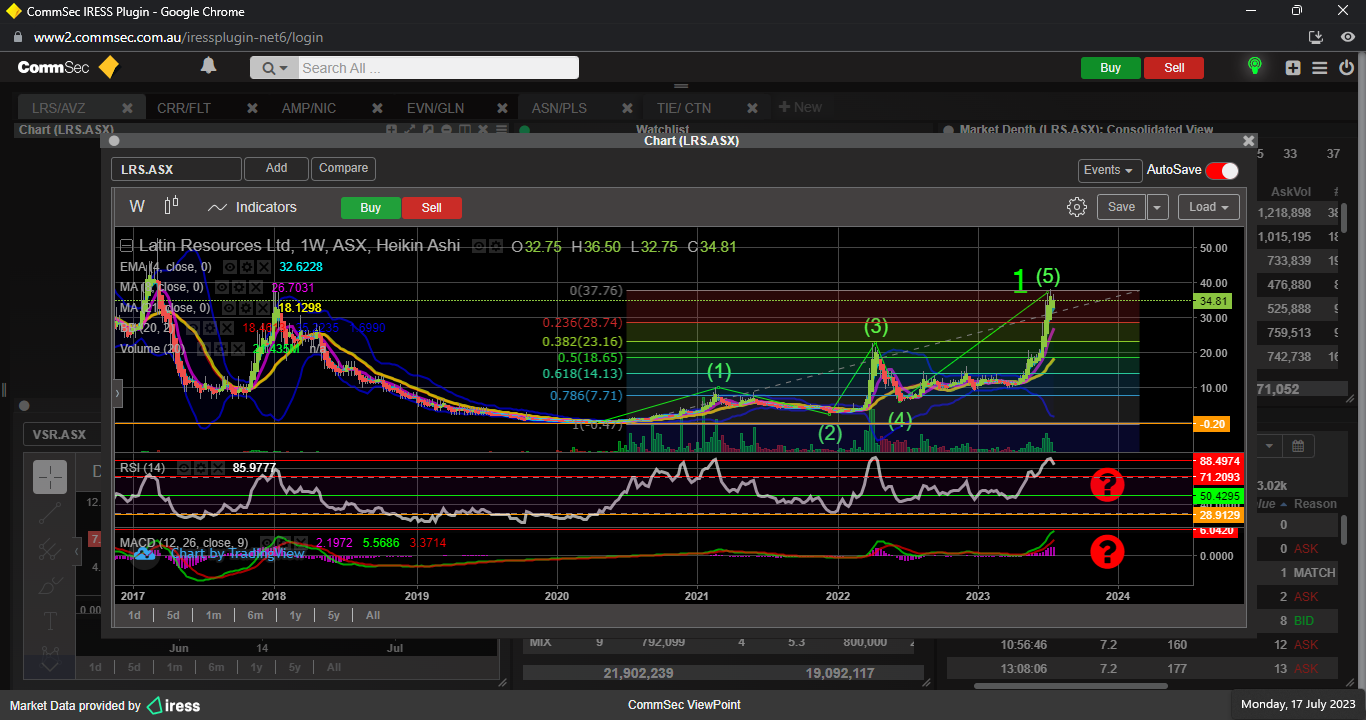The height and width of the screenshot is (720, 1366).
Task: Toggle visibility of MA 26.7031 indicator
Action: point(221,287)
